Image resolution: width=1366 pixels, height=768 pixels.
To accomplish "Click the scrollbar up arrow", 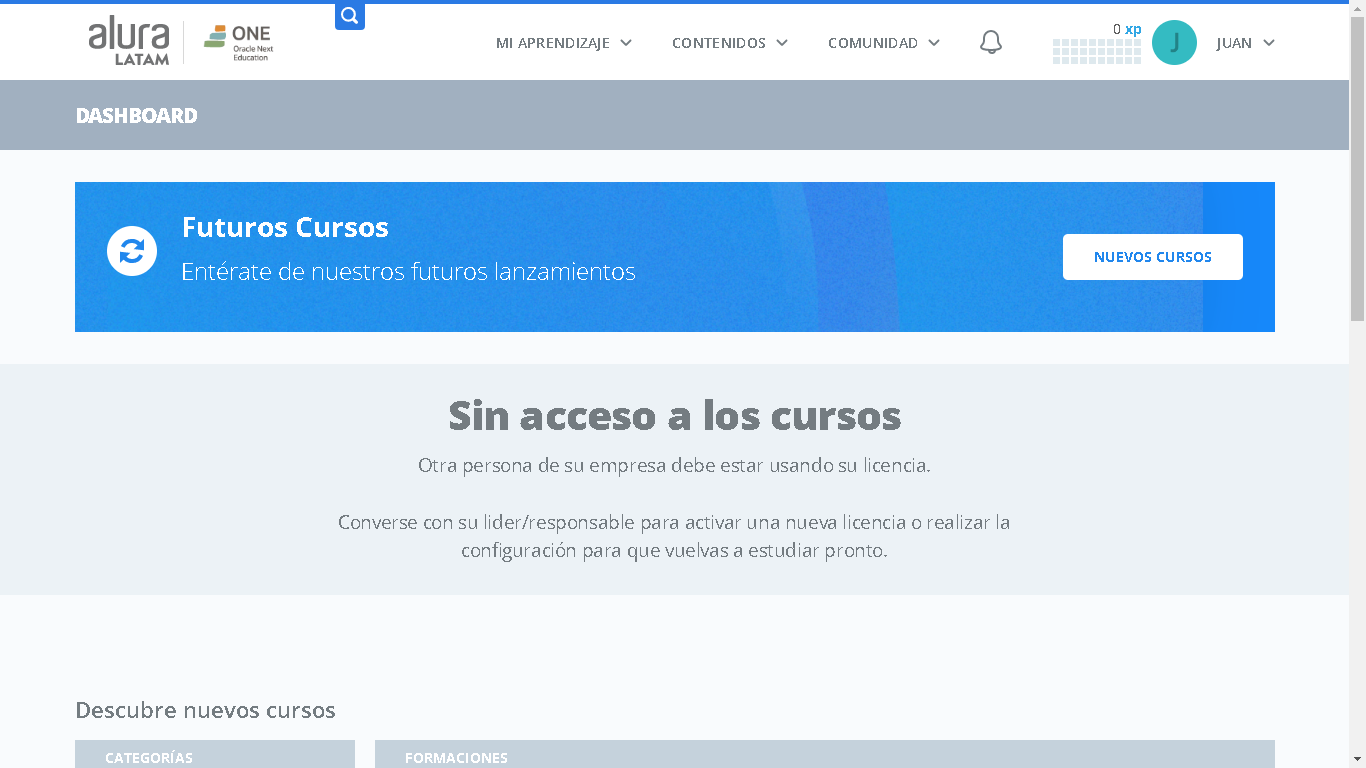I will 1357,8.
